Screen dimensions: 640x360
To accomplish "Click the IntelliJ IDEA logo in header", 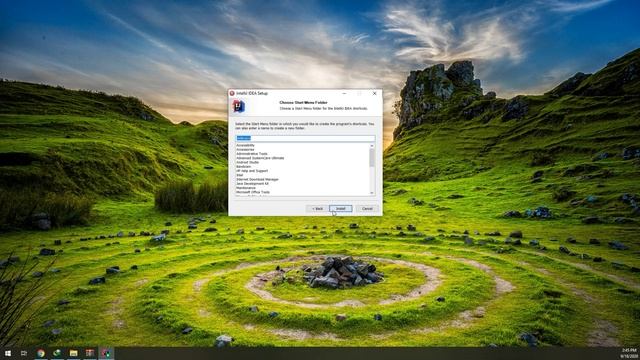I will click(239, 106).
